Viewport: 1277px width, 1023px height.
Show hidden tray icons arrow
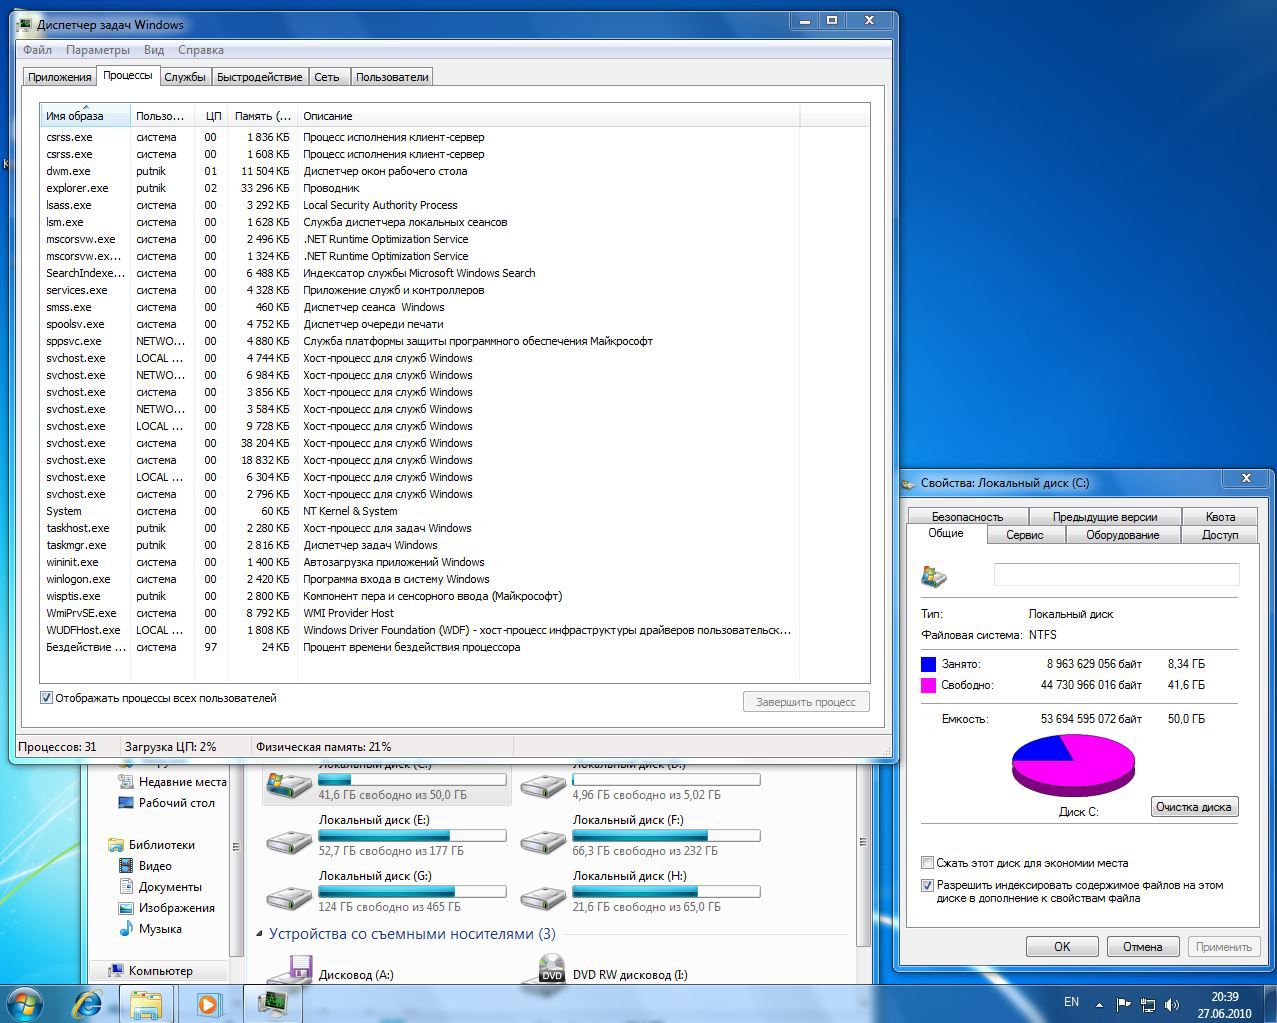click(1099, 1004)
